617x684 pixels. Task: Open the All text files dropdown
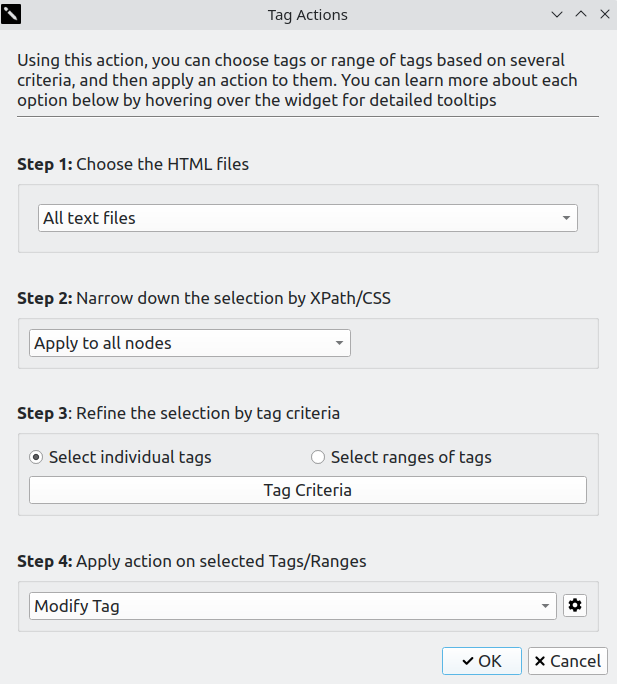[x=308, y=218]
